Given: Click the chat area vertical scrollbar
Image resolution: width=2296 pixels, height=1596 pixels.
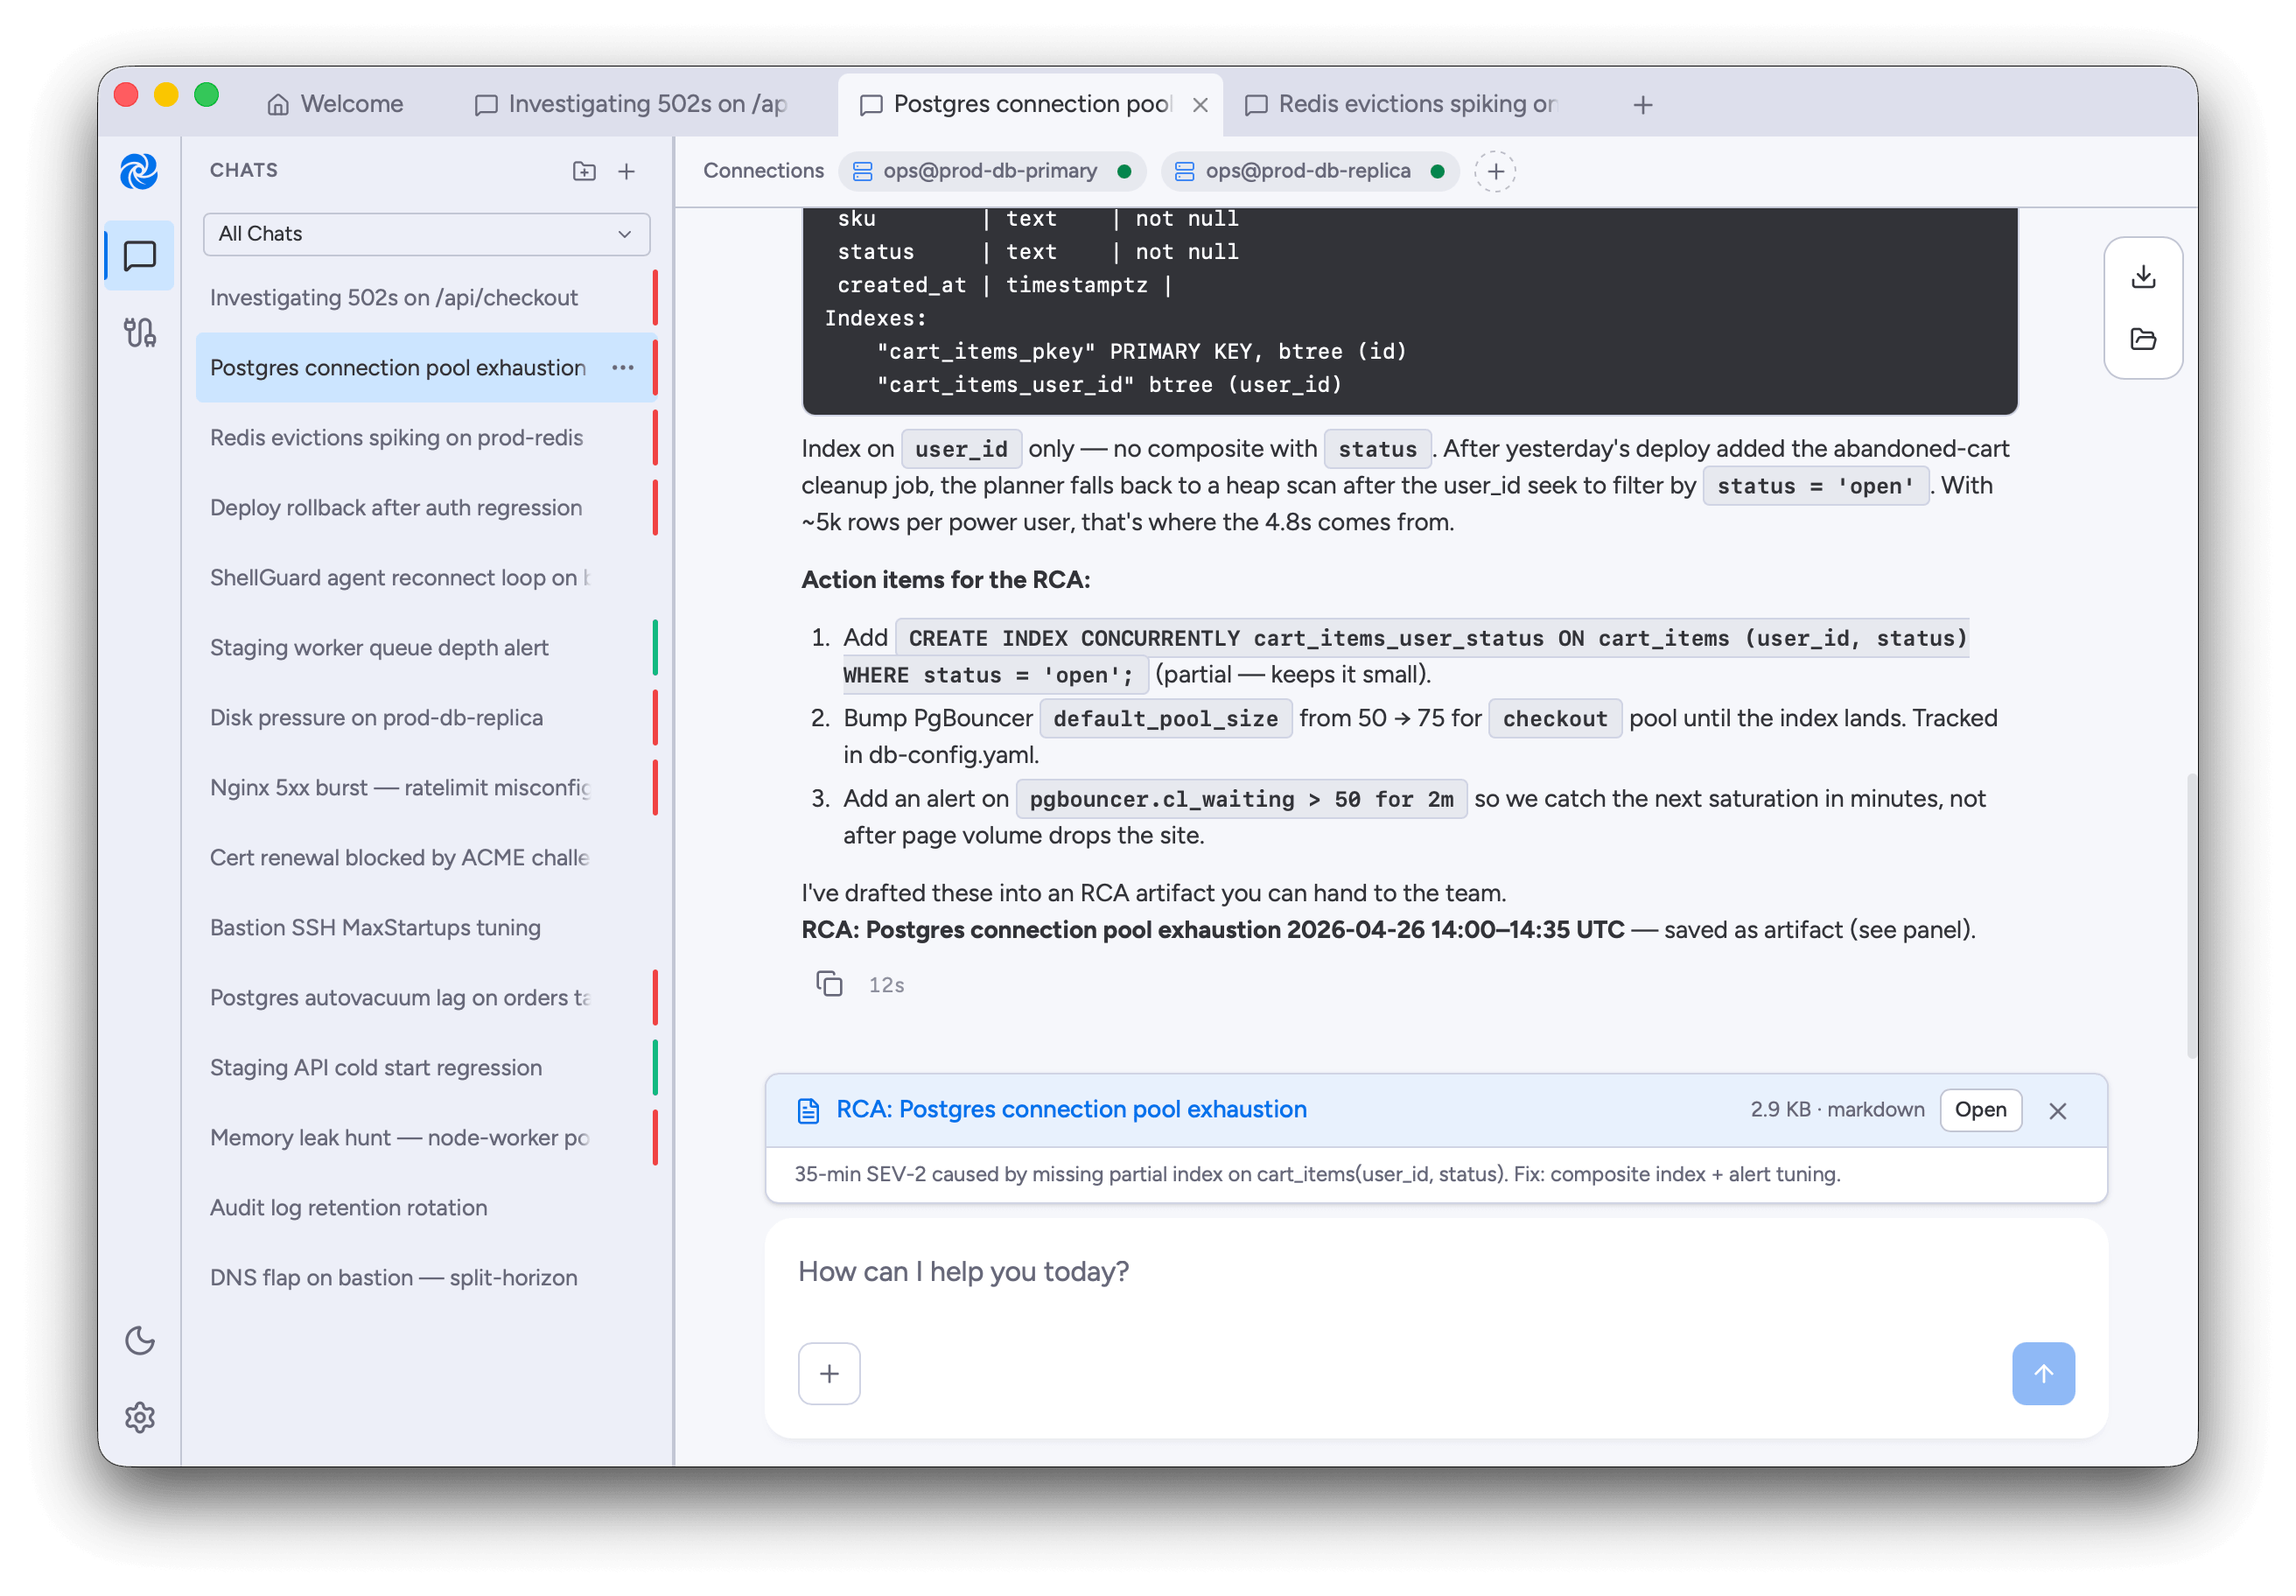Looking at the screenshot, I should pos(2191,915).
